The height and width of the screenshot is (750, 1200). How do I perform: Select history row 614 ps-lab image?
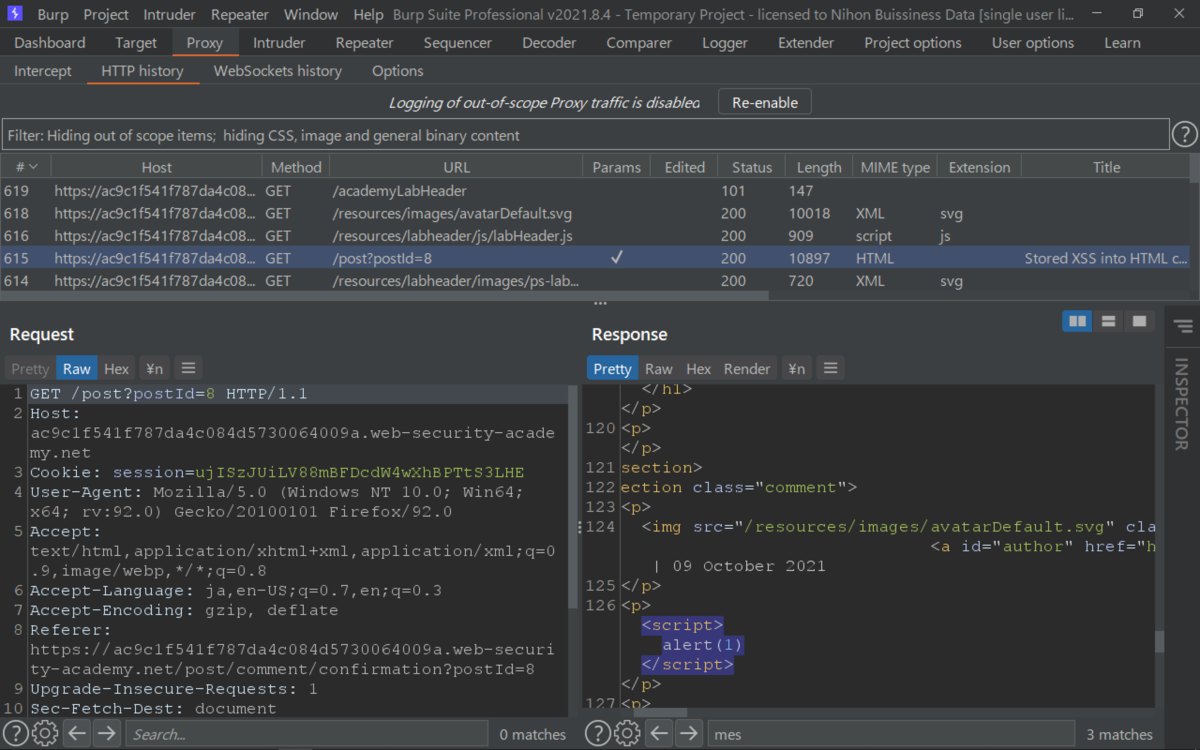pos(595,281)
